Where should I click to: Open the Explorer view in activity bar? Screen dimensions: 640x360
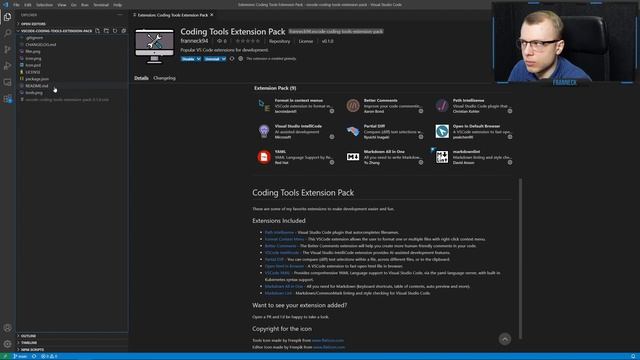(x=7, y=17)
